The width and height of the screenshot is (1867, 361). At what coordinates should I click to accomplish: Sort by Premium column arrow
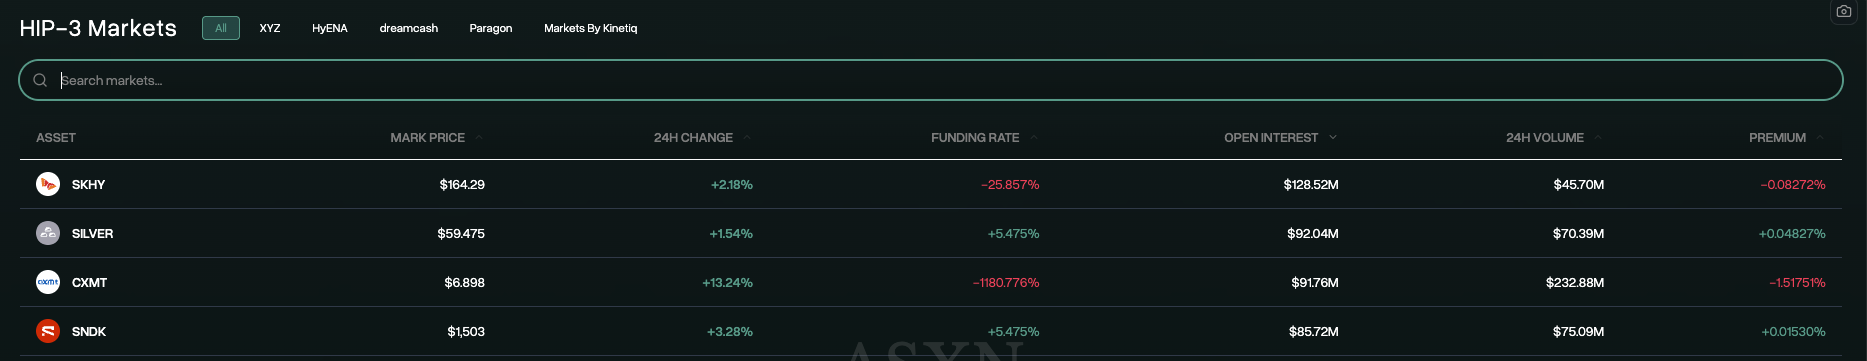(x=1820, y=137)
